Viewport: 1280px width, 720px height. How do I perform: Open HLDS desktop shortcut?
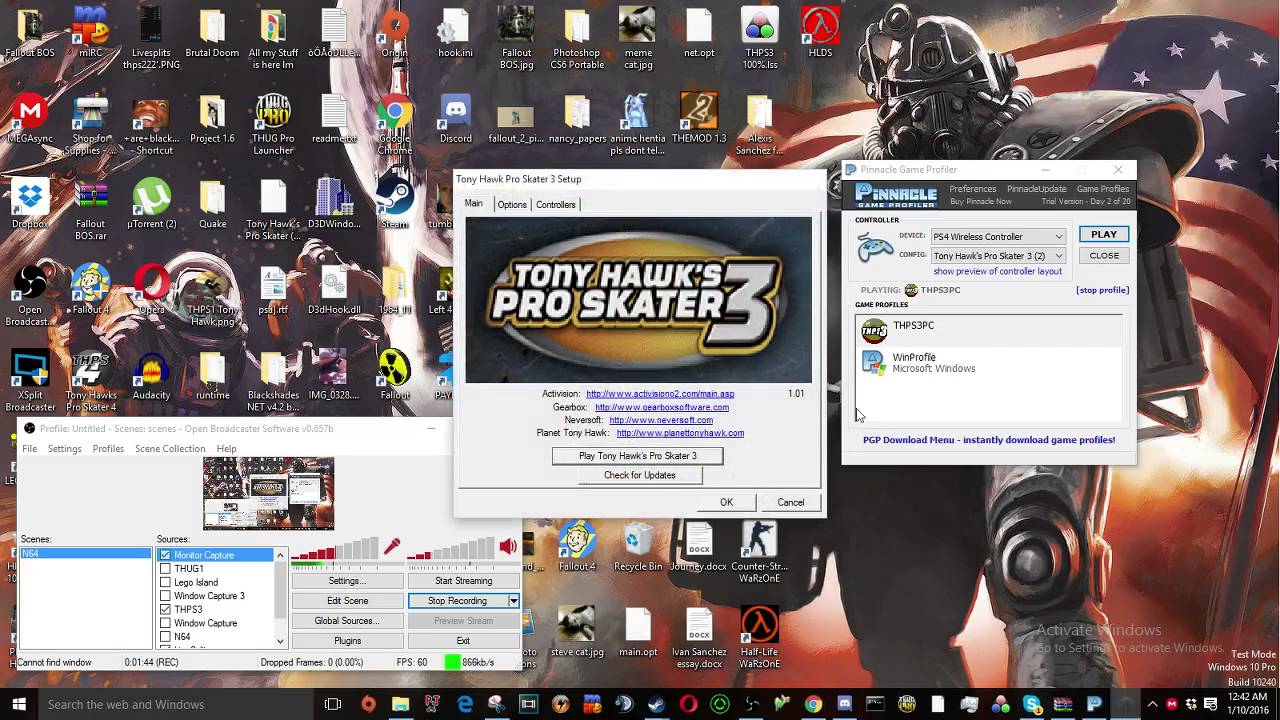[821, 30]
